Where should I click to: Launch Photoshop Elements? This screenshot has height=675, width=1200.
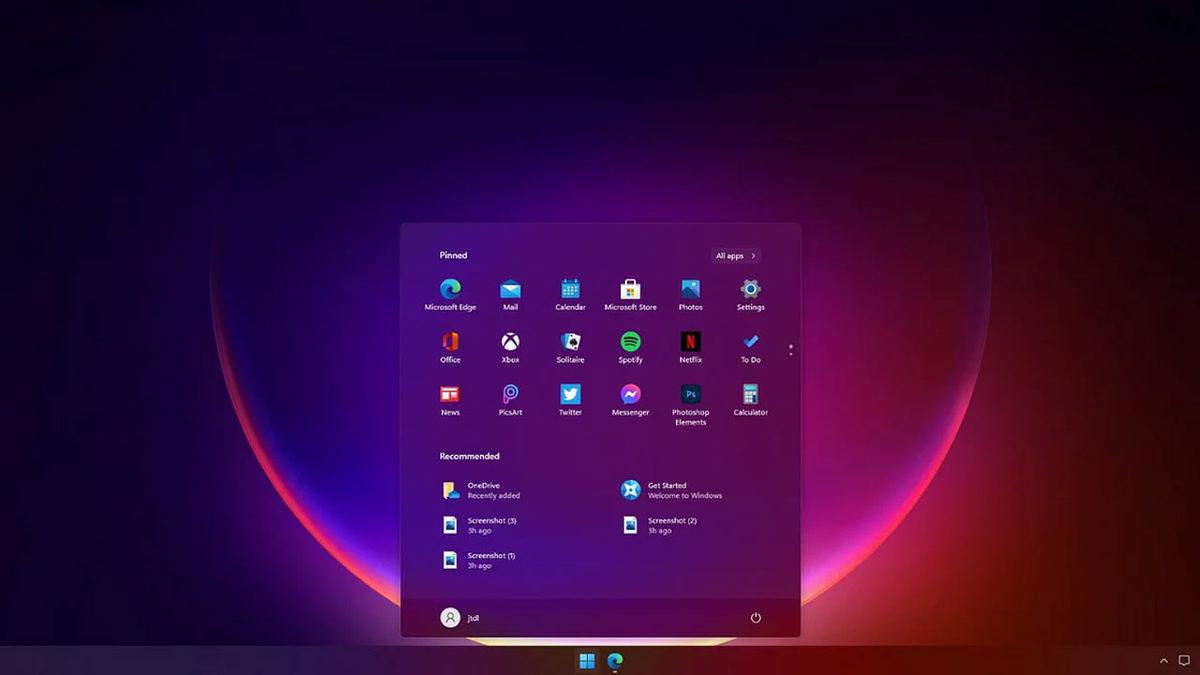click(x=690, y=397)
